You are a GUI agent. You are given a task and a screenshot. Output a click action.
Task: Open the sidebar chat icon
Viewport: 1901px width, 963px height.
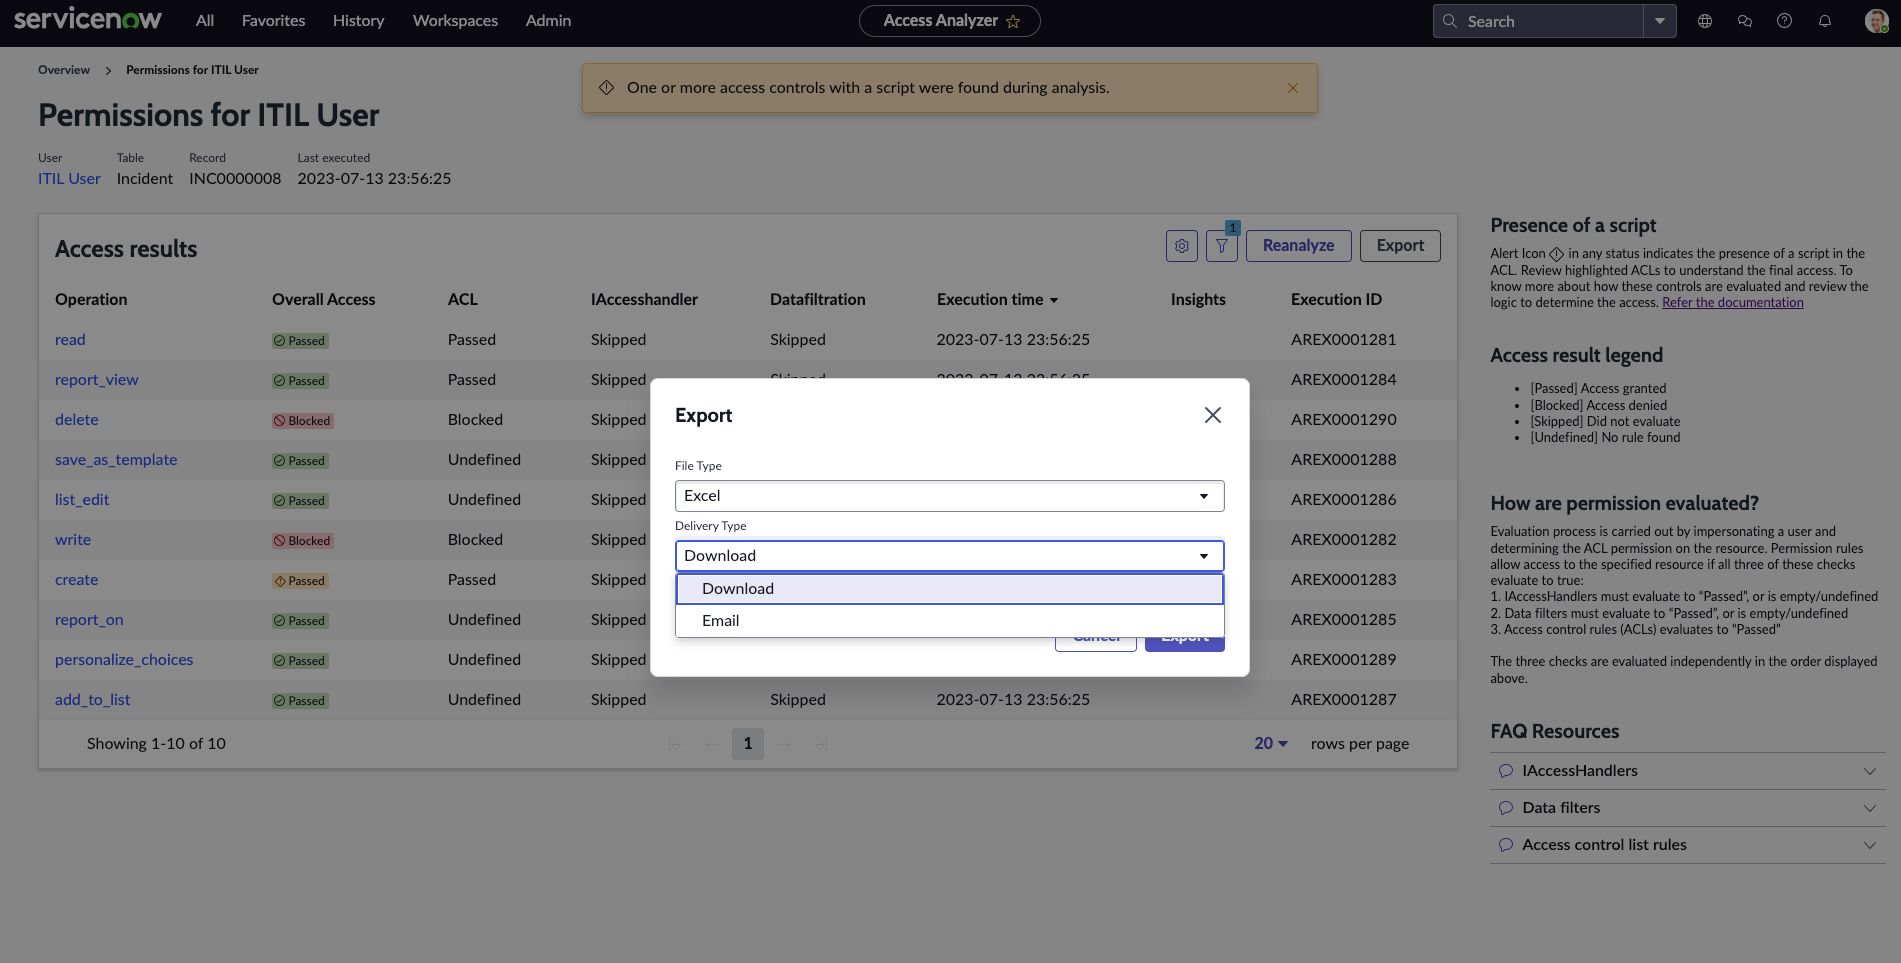click(1745, 21)
